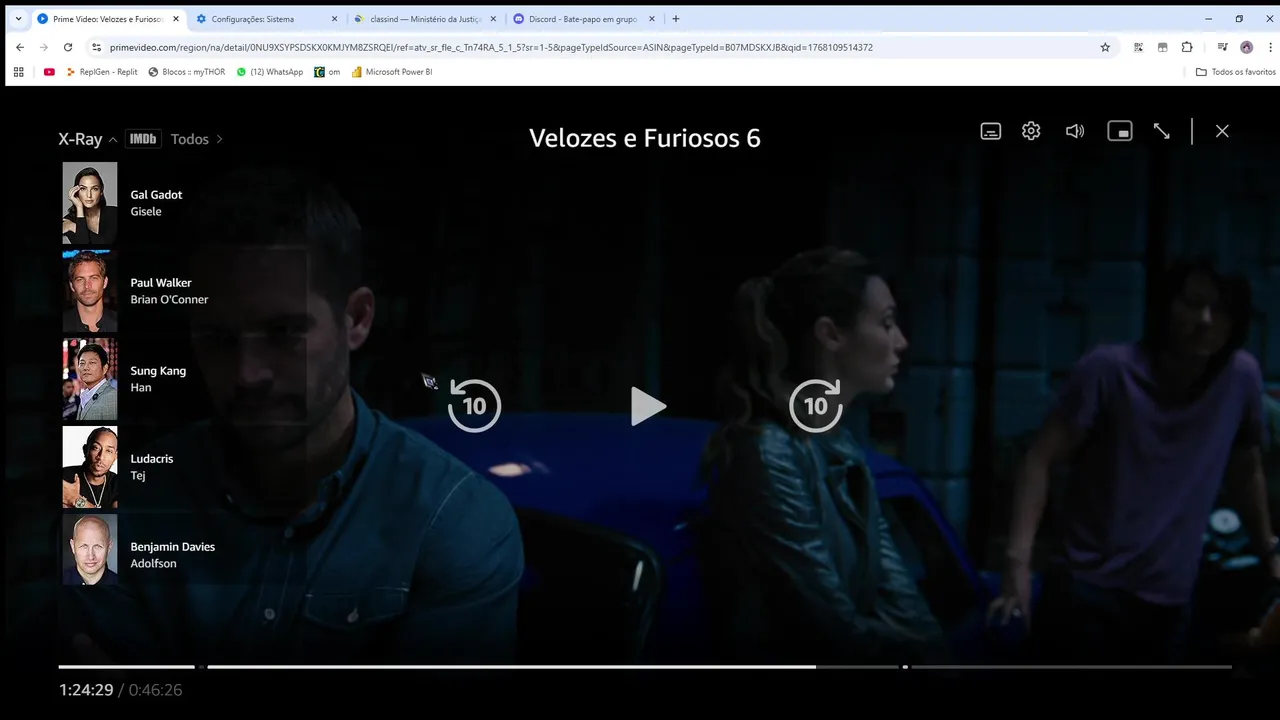Image resolution: width=1280 pixels, height=720 pixels.
Task: Open the tab search dropdown
Action: pyautogui.click(x=18, y=19)
